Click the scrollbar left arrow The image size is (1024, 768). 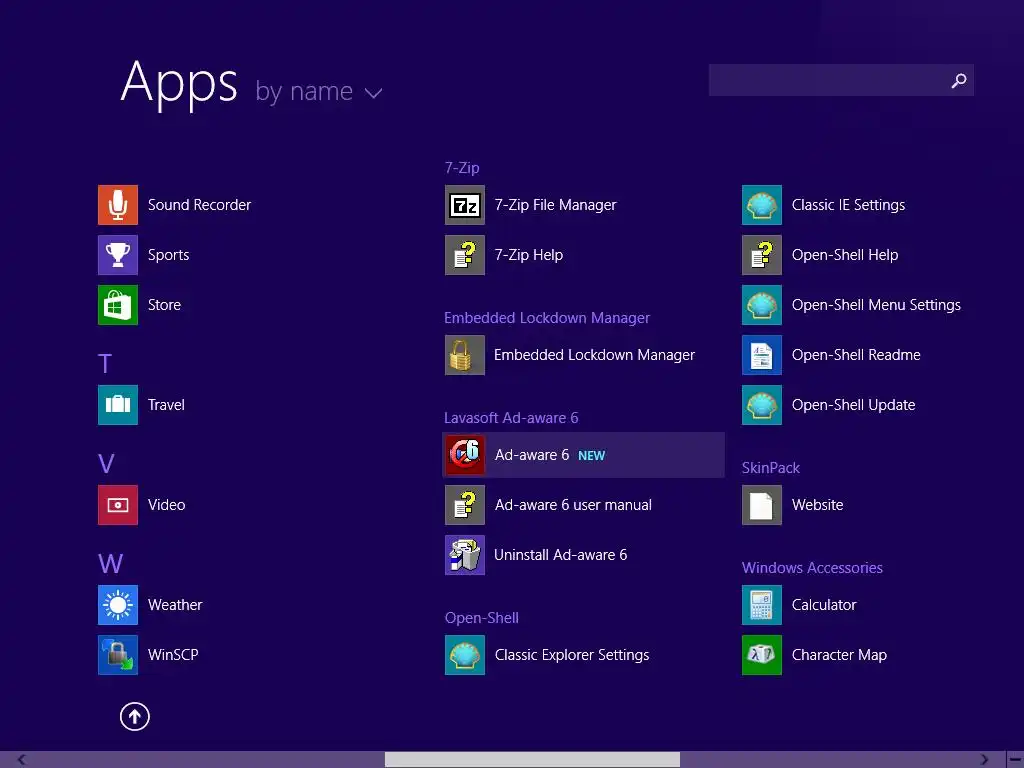coord(22,760)
